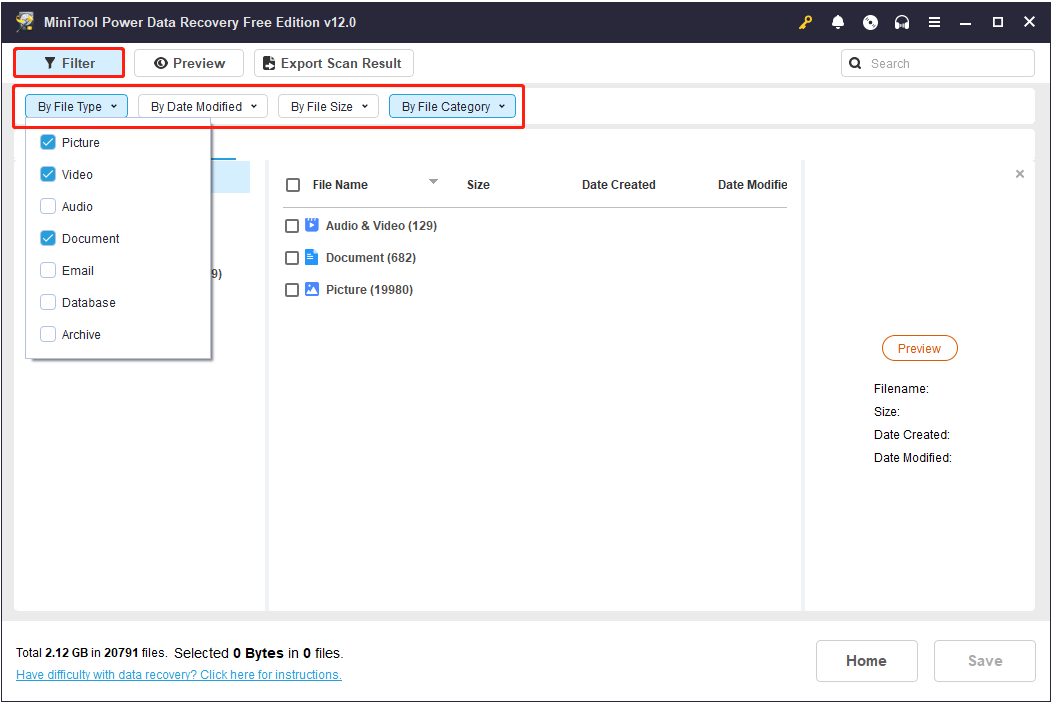Click the Preview toolbar button
The width and height of the screenshot is (1054, 704).
(x=189, y=63)
